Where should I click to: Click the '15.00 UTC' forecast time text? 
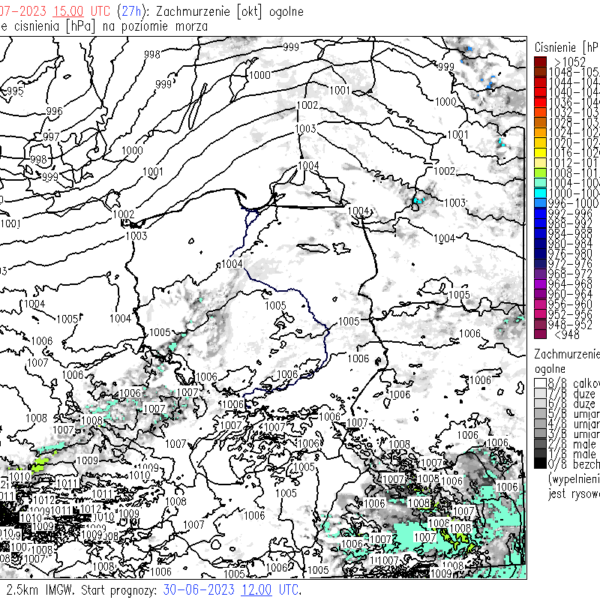tap(82, 11)
